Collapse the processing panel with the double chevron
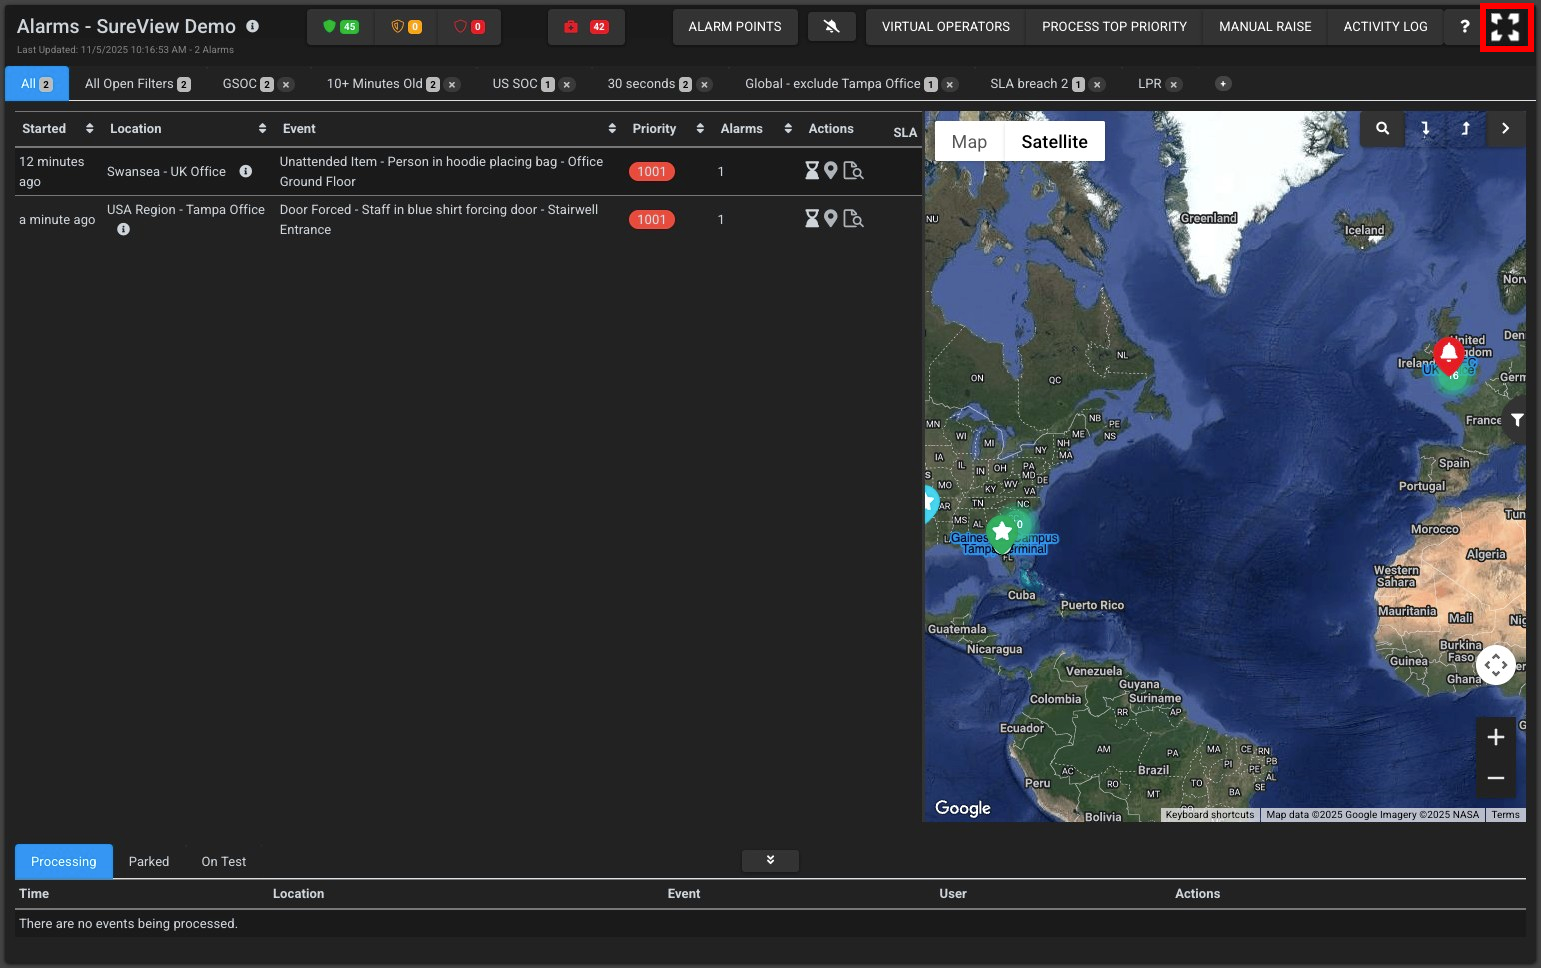The width and height of the screenshot is (1541, 968). tap(770, 861)
